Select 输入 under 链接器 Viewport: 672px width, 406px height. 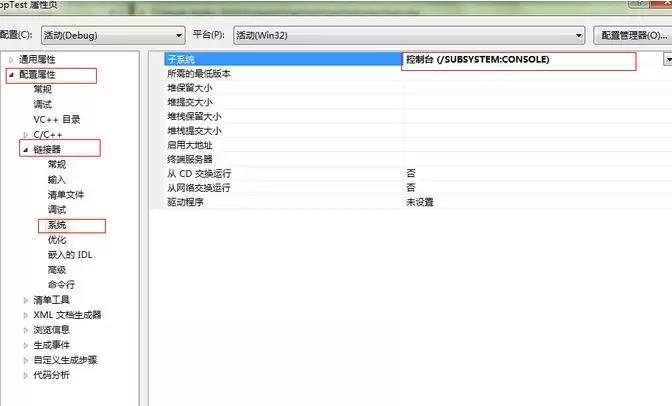[x=57, y=179]
